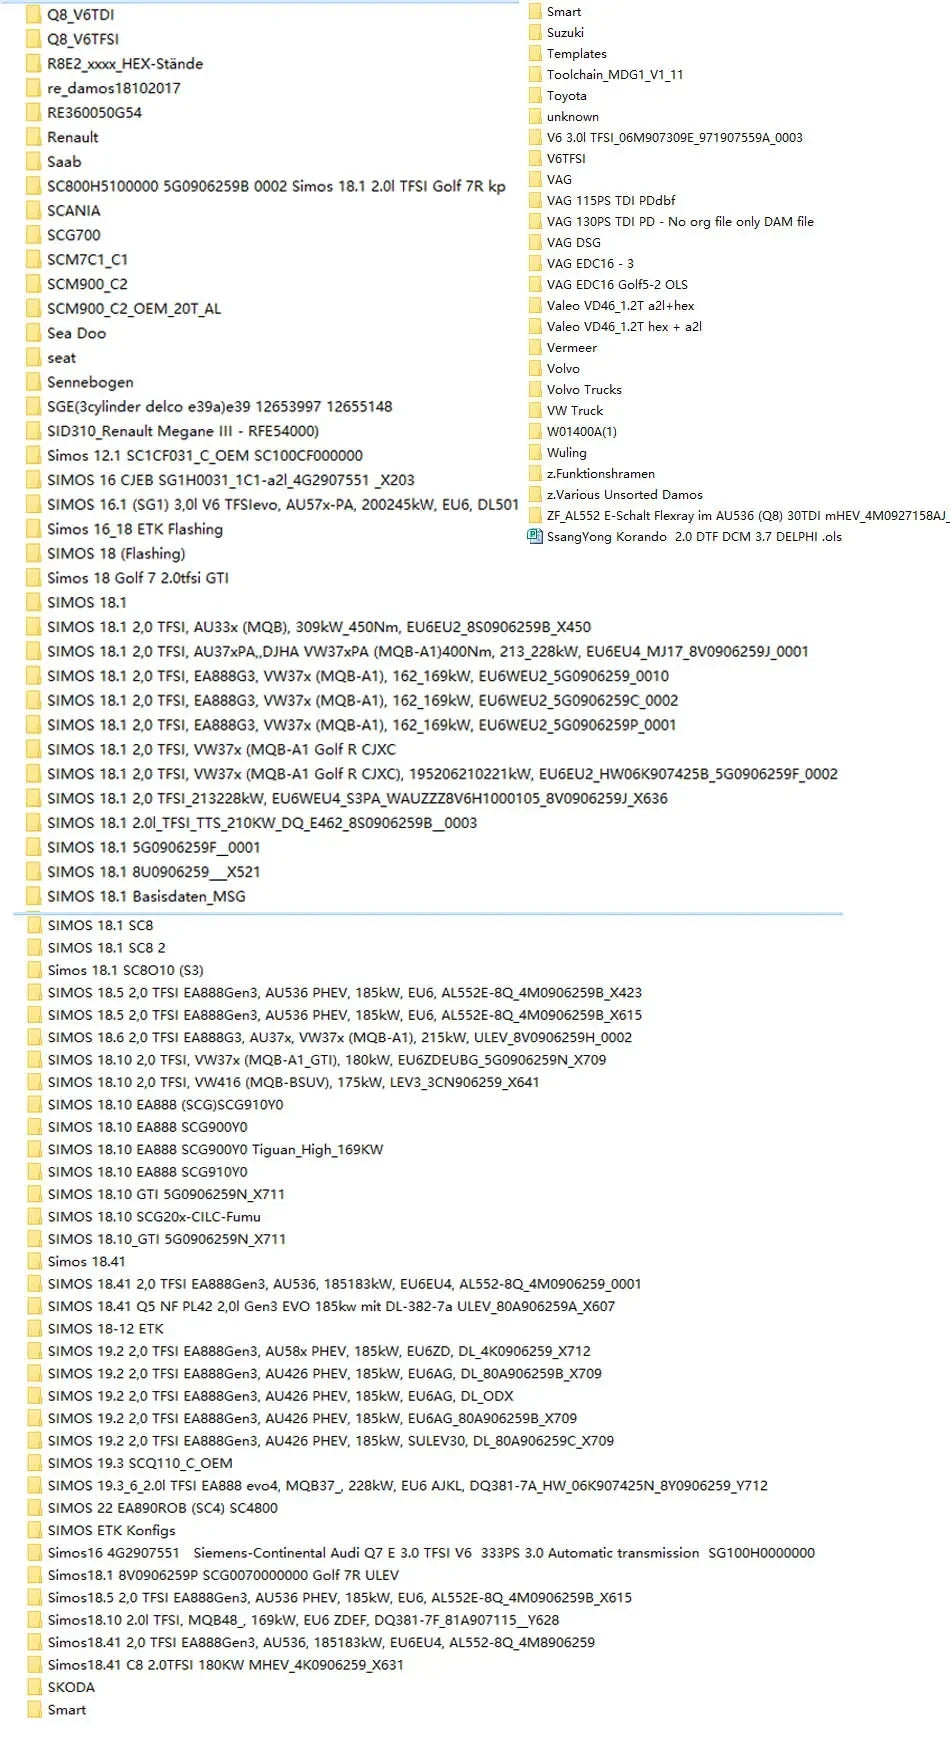Viewport: 950px width, 1748px height.
Task: Click the Suzuki folder icon
Action: click(x=534, y=33)
